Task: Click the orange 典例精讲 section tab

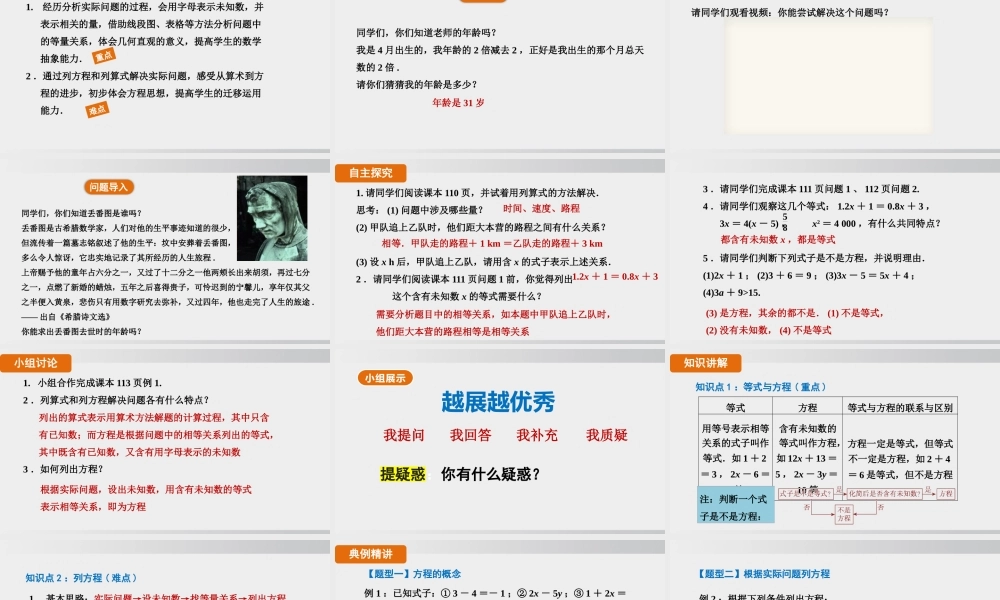Action: tap(371, 554)
